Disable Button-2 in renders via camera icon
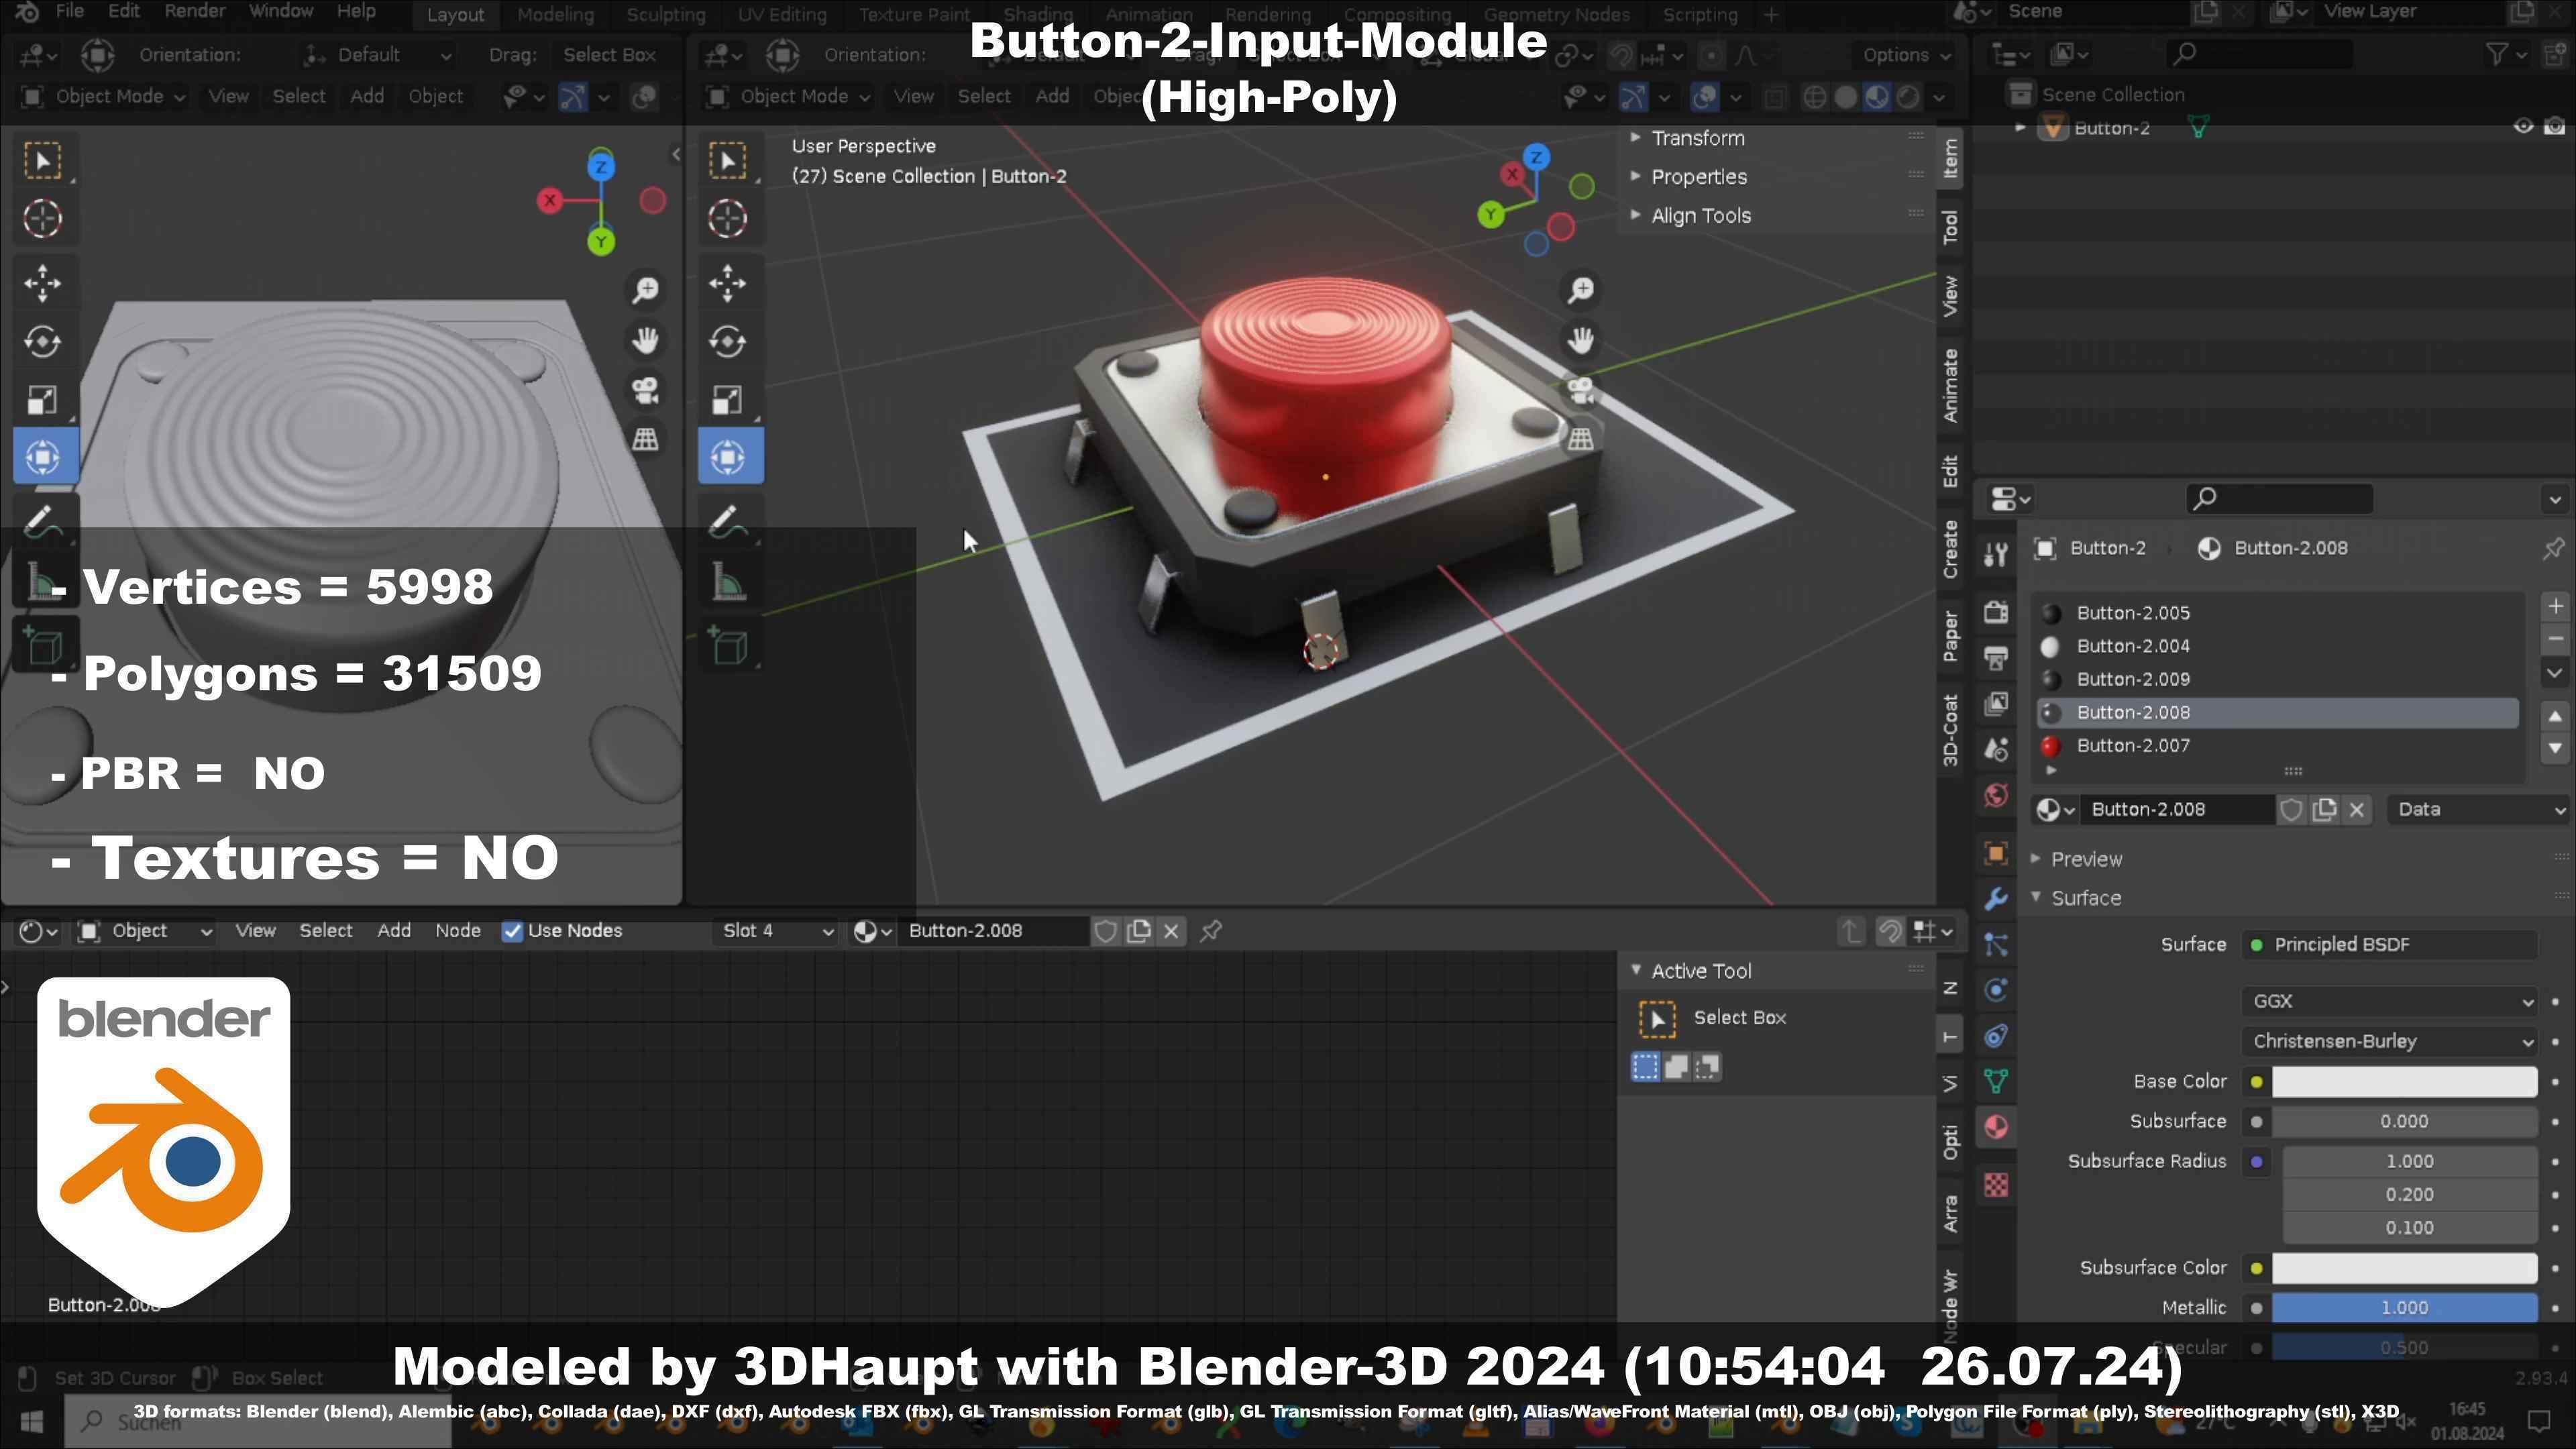Image resolution: width=2576 pixels, height=1449 pixels. 2555,127
